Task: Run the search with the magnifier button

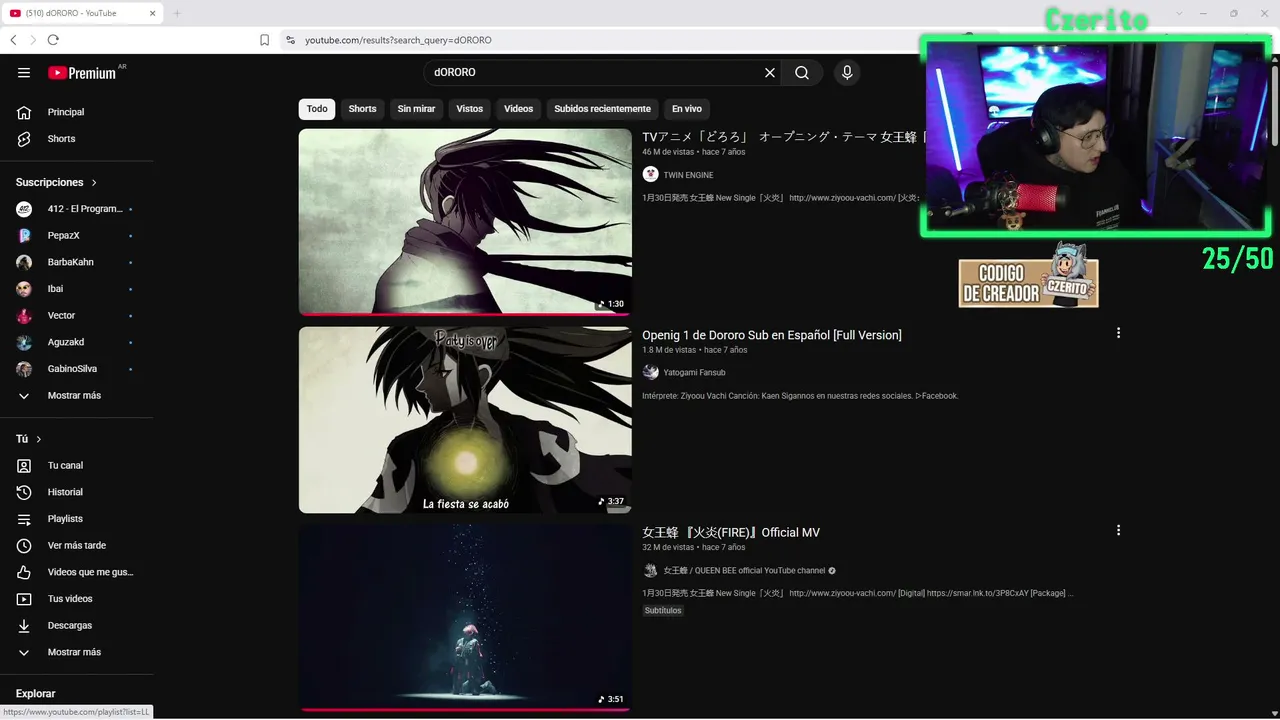Action: (802, 73)
